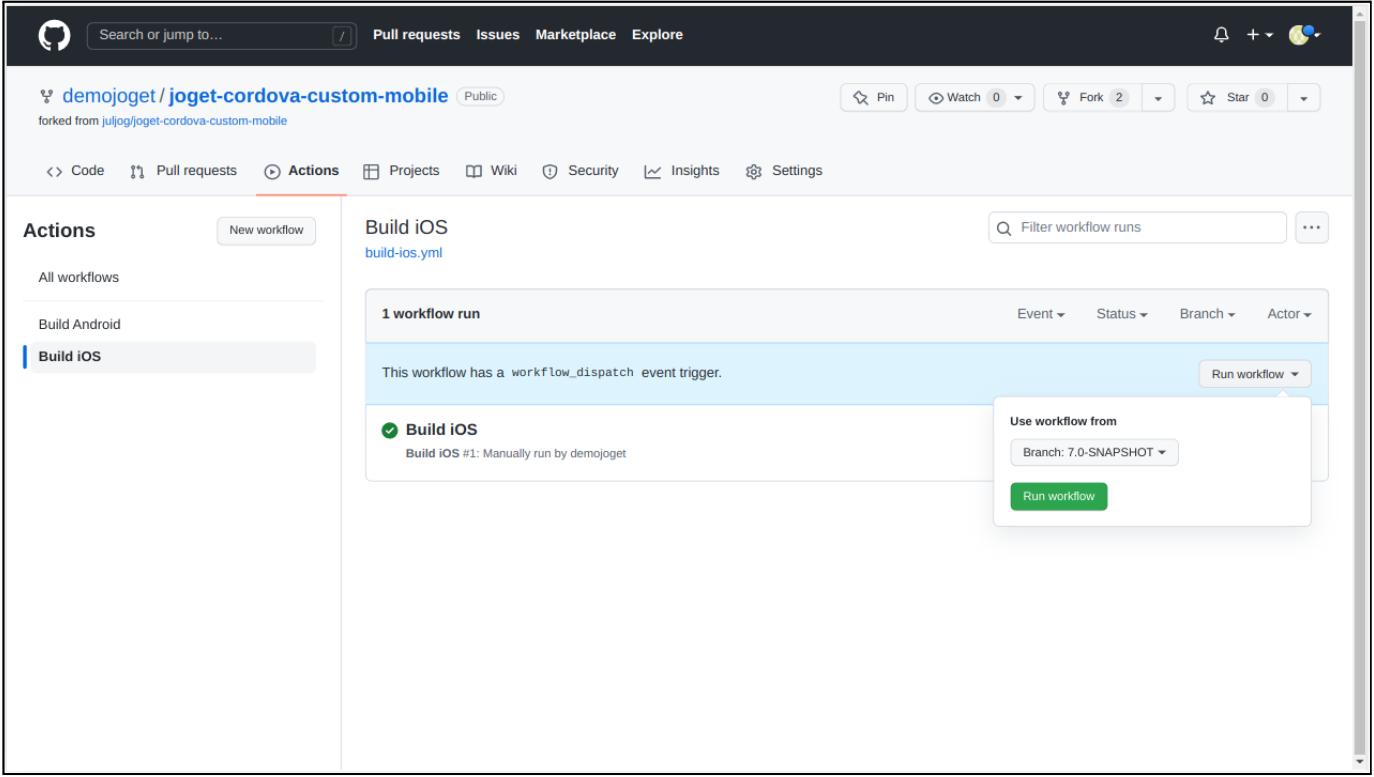The height and width of the screenshot is (777, 1374).
Task: Click the Search or jump to field
Action: click(223, 35)
